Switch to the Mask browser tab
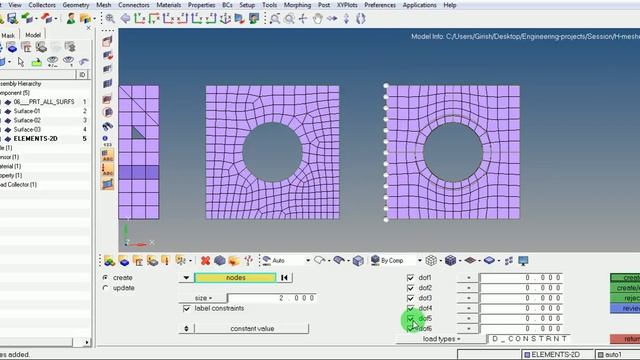 [8, 35]
